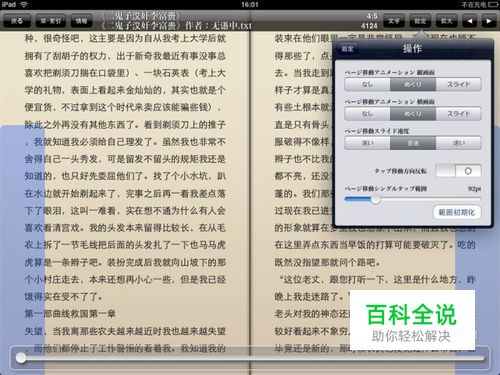Tap the 16:01 clock in status bar
This screenshot has height=375, width=500.
(250, 4)
